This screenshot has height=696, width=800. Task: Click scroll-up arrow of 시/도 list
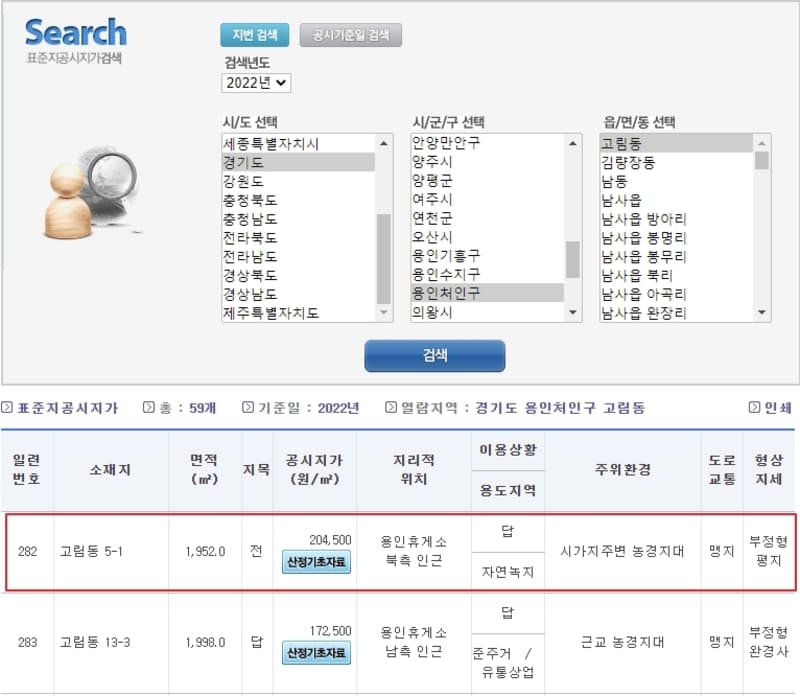tap(384, 143)
